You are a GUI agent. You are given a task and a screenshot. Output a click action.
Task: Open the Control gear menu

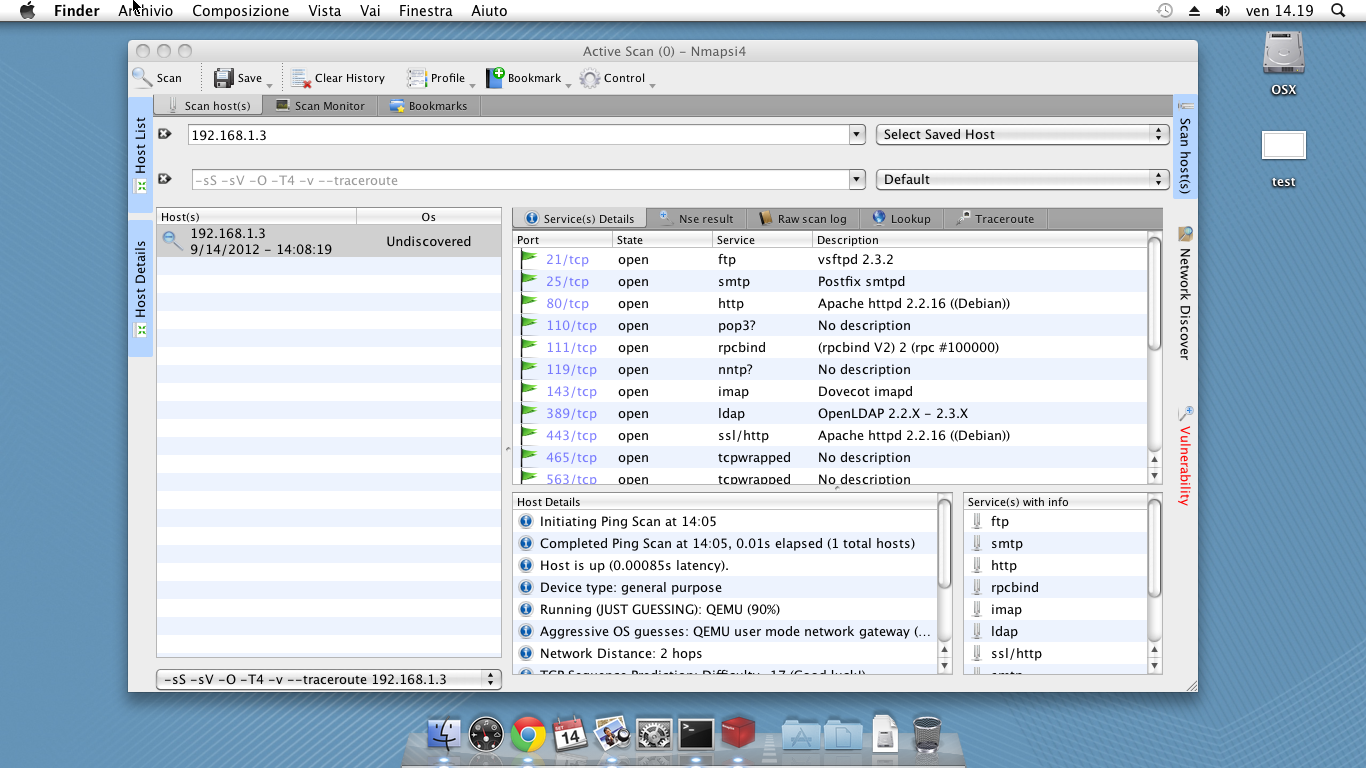click(x=590, y=78)
